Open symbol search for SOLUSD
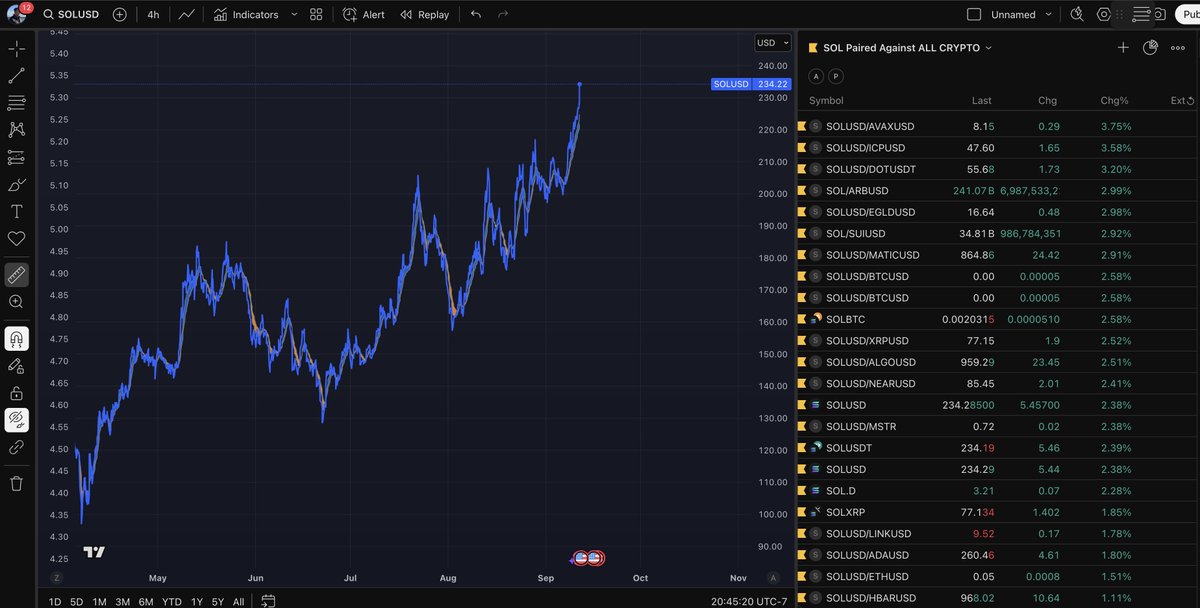Viewport: 1200px width, 608px height. (x=71, y=15)
